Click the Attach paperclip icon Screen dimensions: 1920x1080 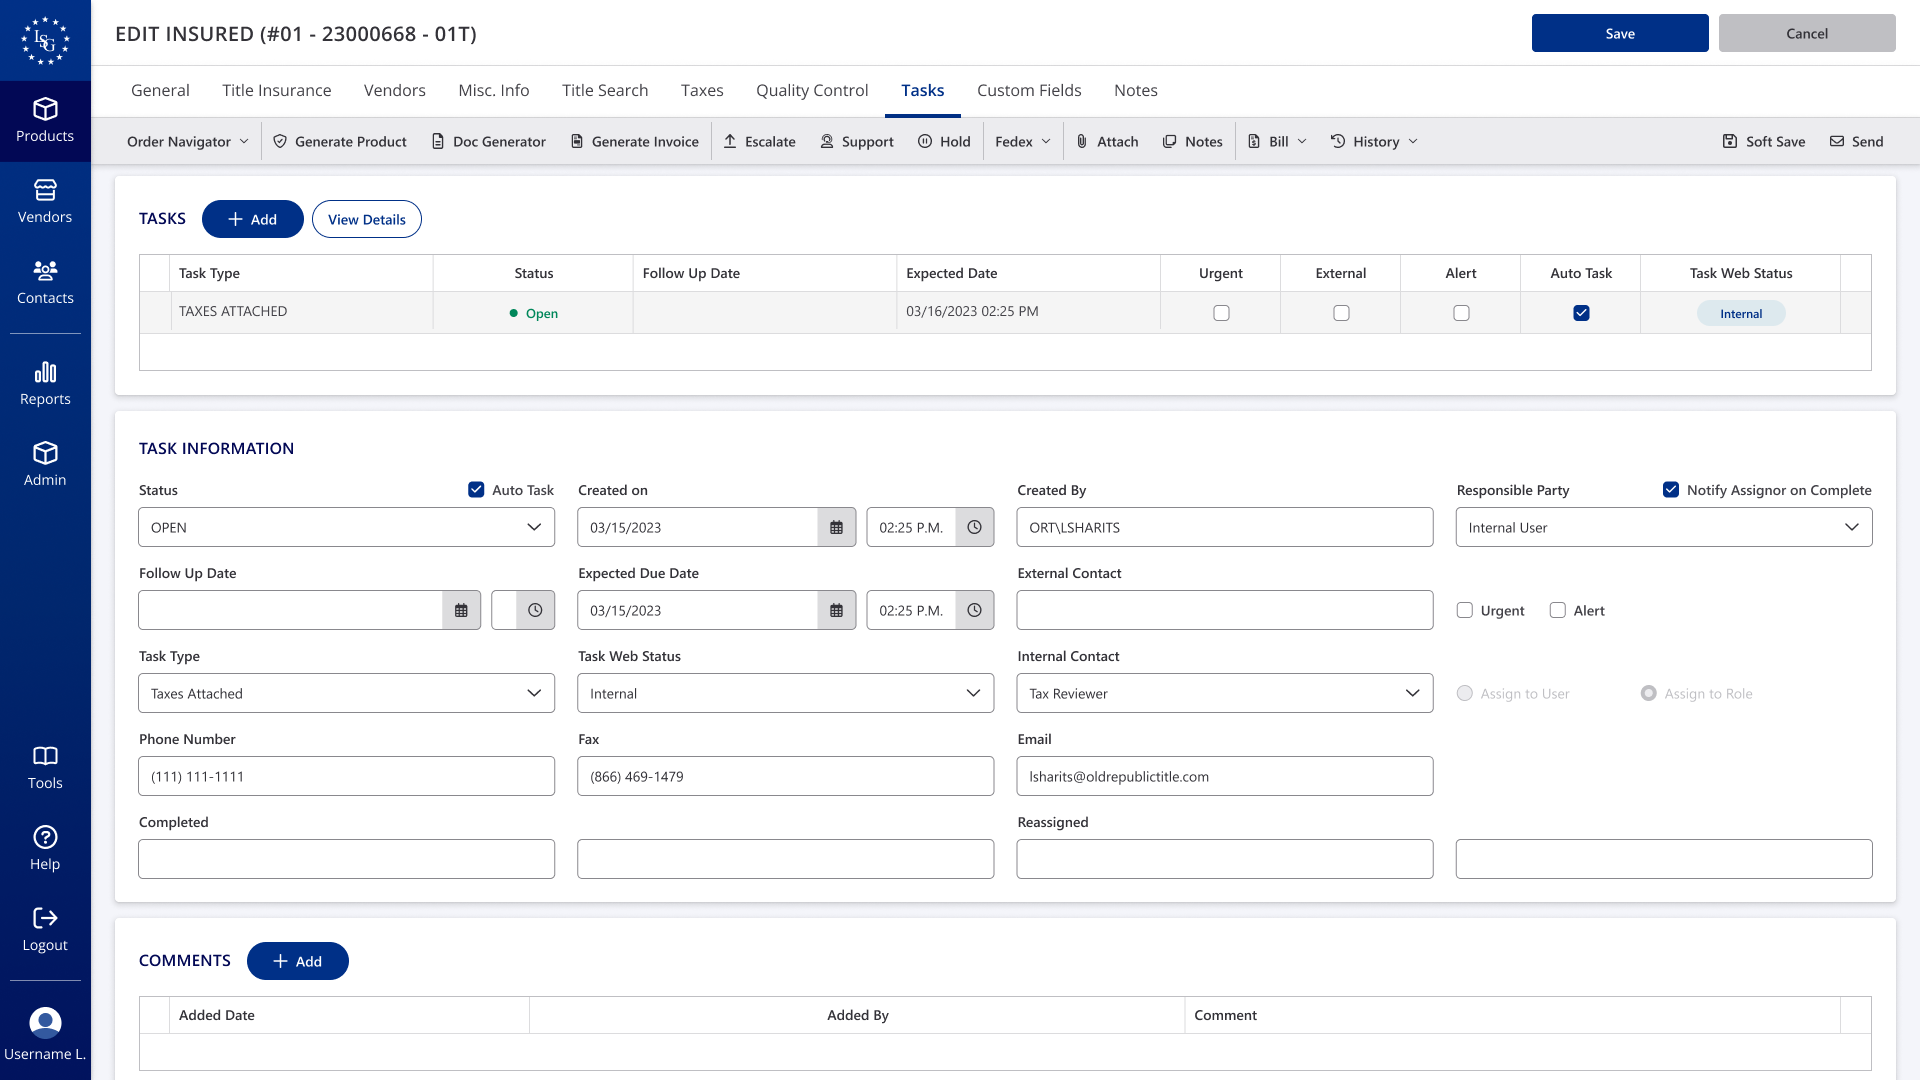pyautogui.click(x=1082, y=141)
